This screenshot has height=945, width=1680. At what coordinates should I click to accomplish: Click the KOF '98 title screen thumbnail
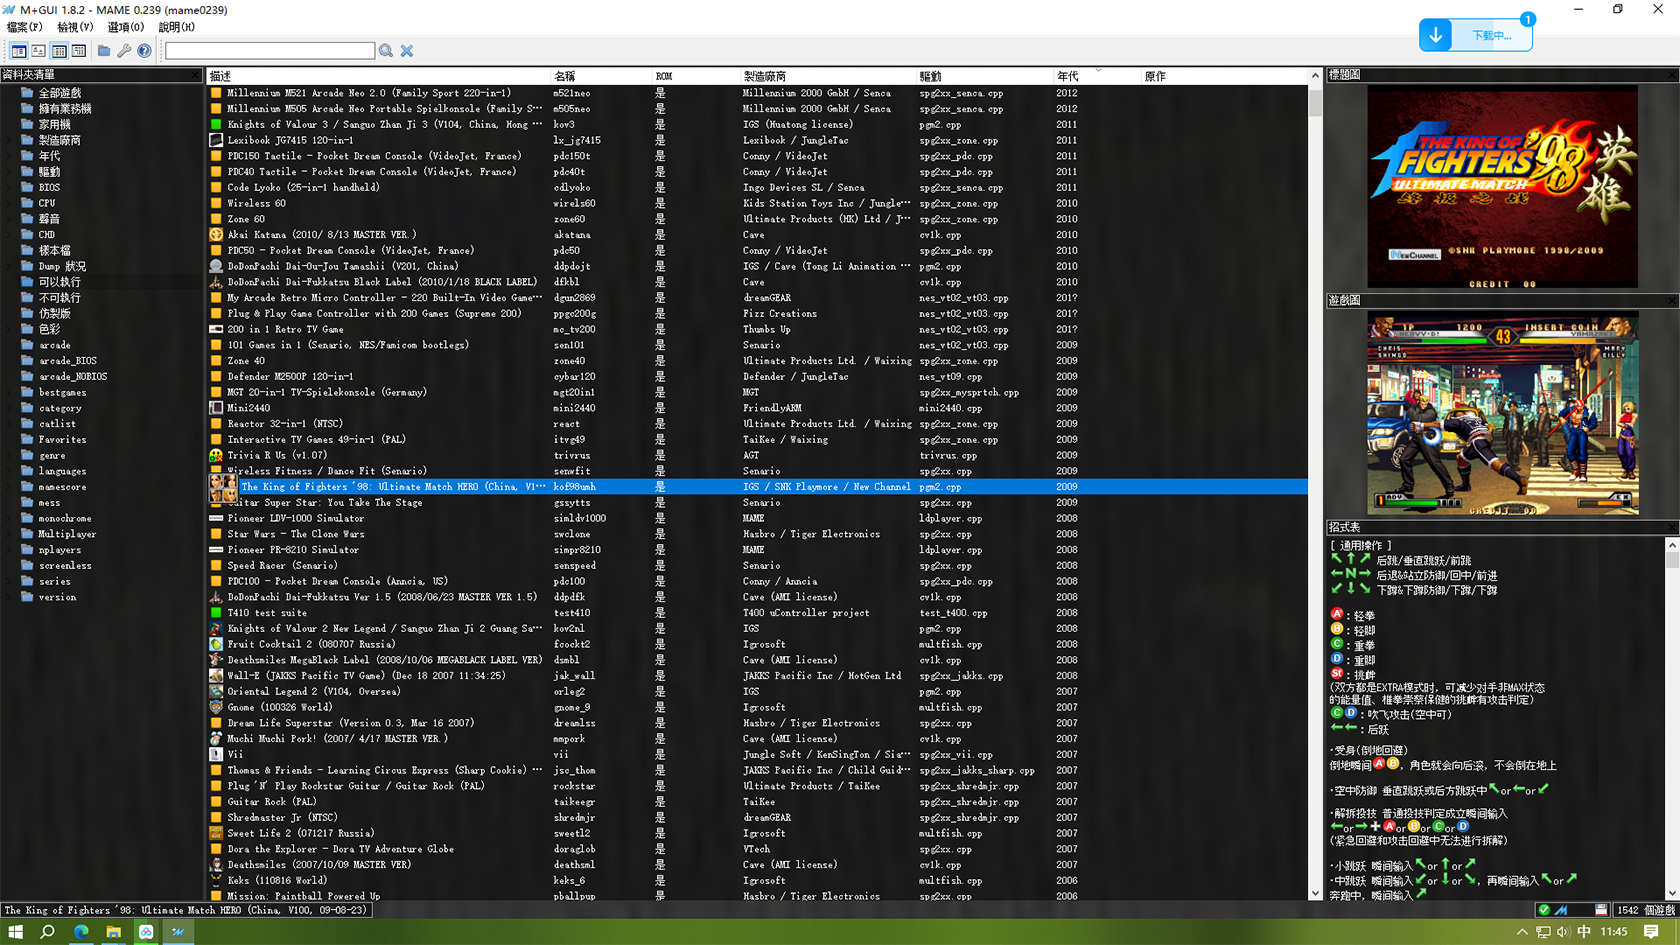(1502, 187)
